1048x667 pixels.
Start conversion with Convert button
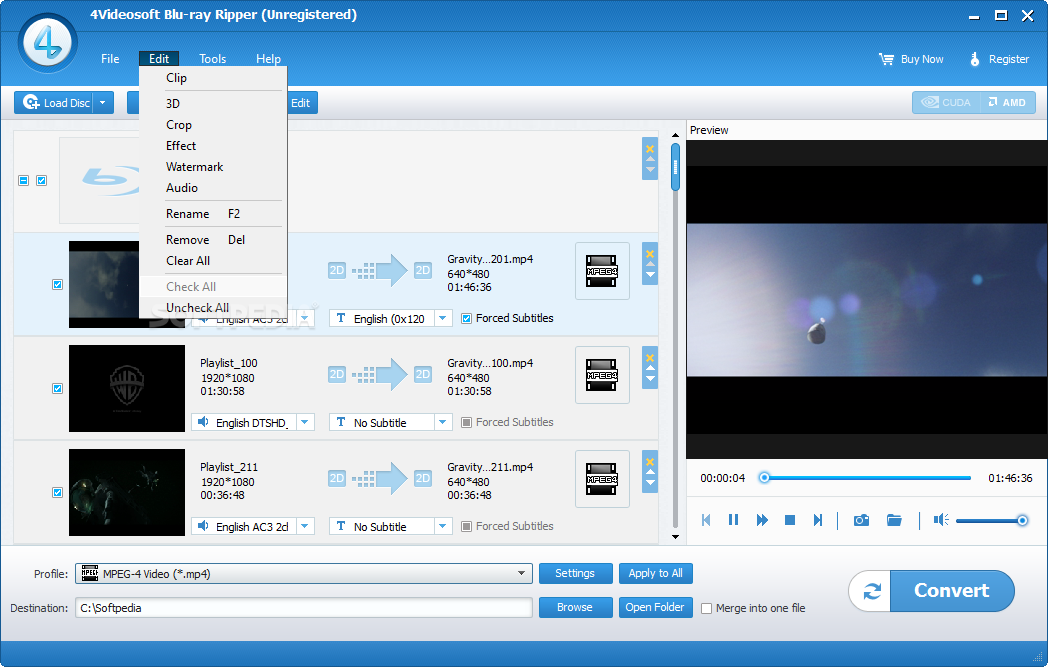952,591
